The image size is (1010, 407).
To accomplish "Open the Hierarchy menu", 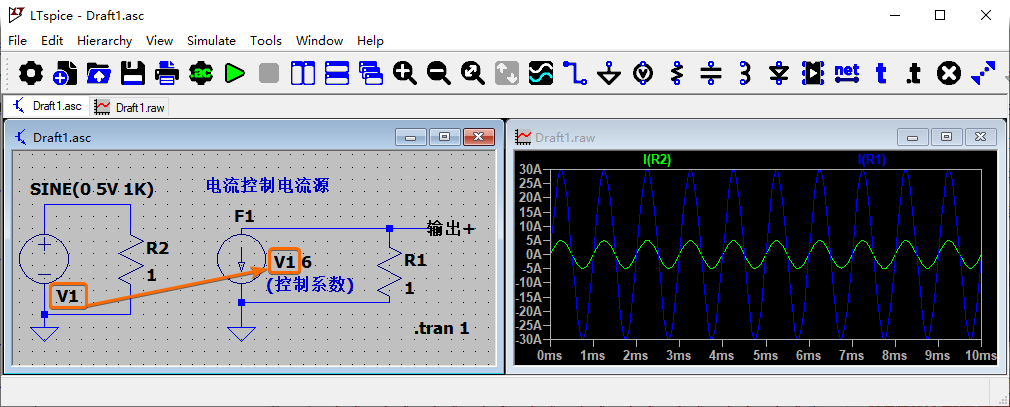I will tap(104, 41).
